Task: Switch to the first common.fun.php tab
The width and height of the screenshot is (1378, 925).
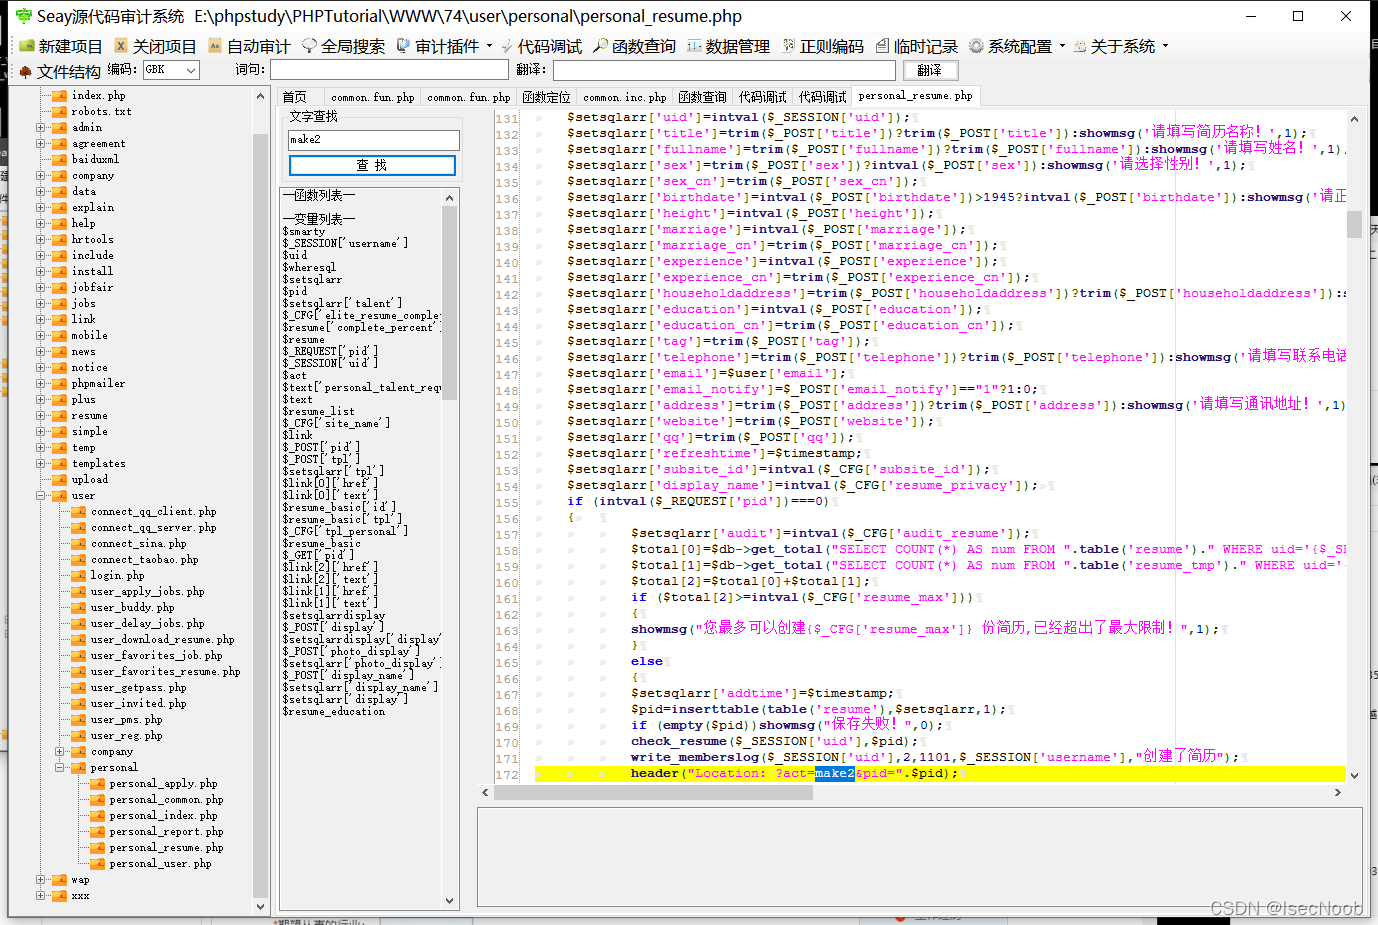Action: point(372,97)
